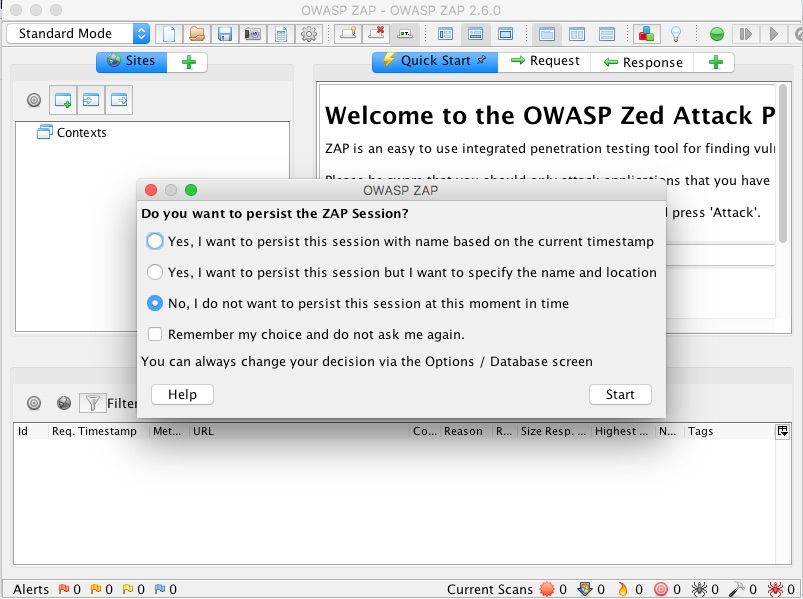Click the Full Layout icon
The width and height of the screenshot is (803, 599).
point(505,34)
